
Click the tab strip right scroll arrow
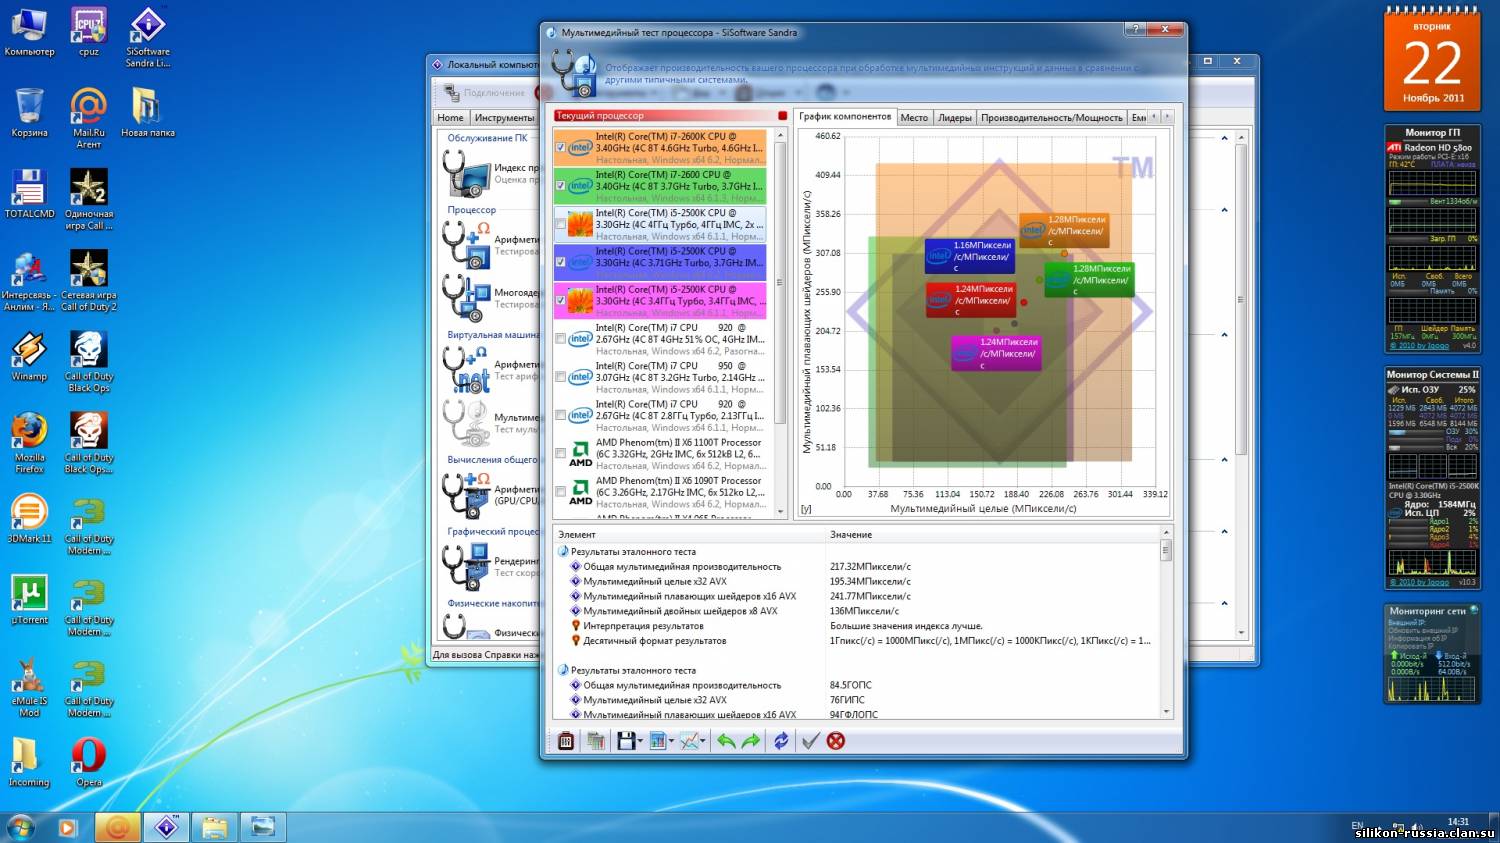1166,117
